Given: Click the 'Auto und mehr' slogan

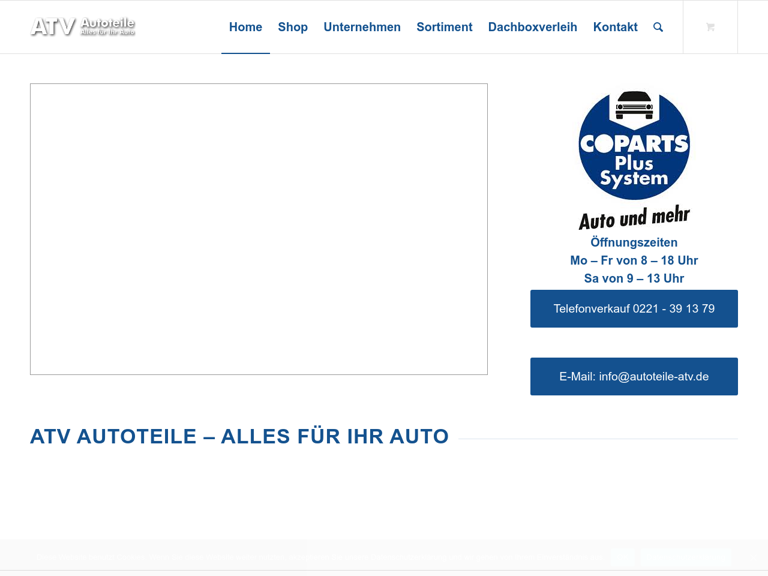Looking at the screenshot, I should (x=634, y=217).
